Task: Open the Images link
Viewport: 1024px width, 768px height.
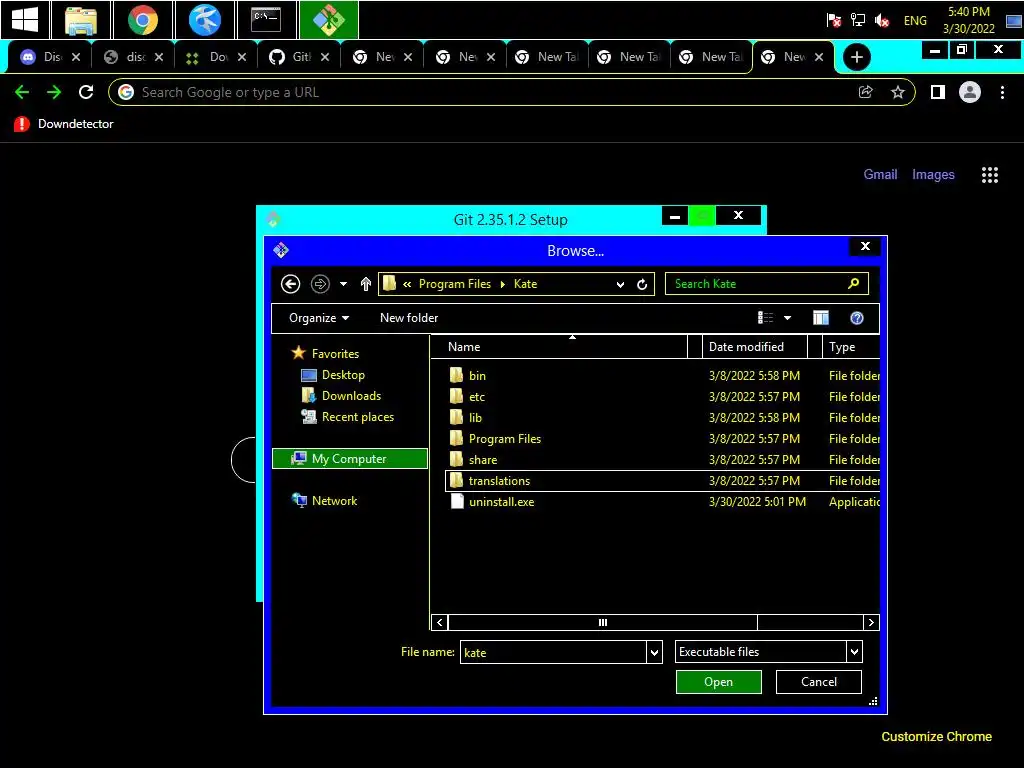Action: [933, 174]
